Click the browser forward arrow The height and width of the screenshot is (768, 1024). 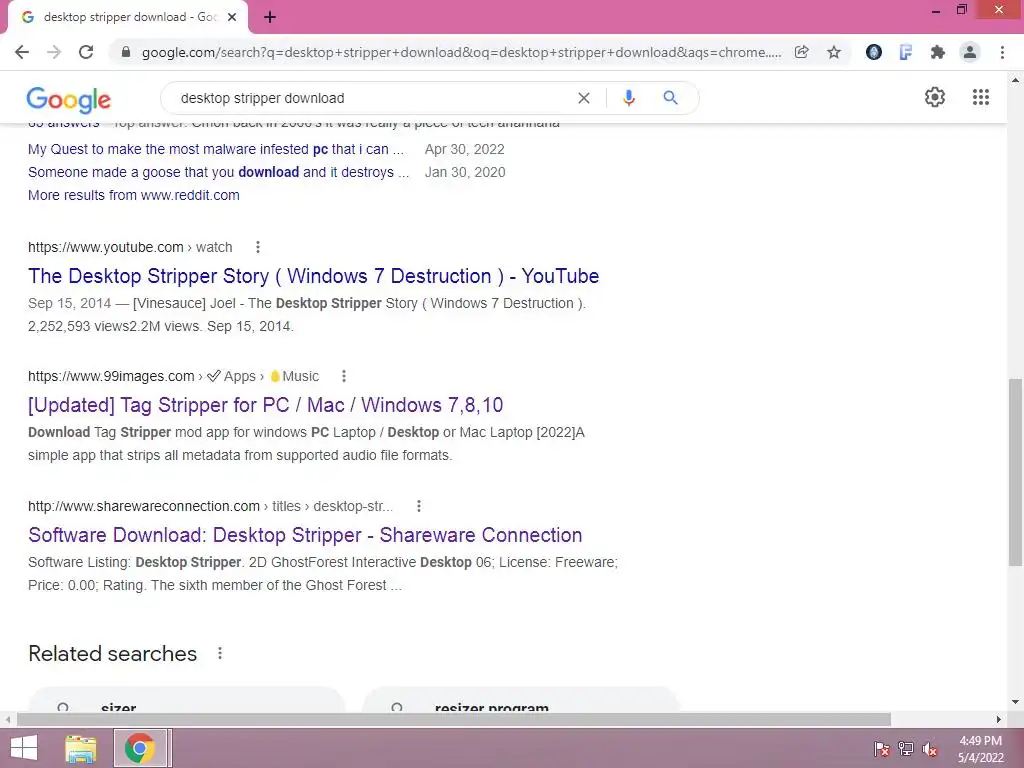click(54, 52)
